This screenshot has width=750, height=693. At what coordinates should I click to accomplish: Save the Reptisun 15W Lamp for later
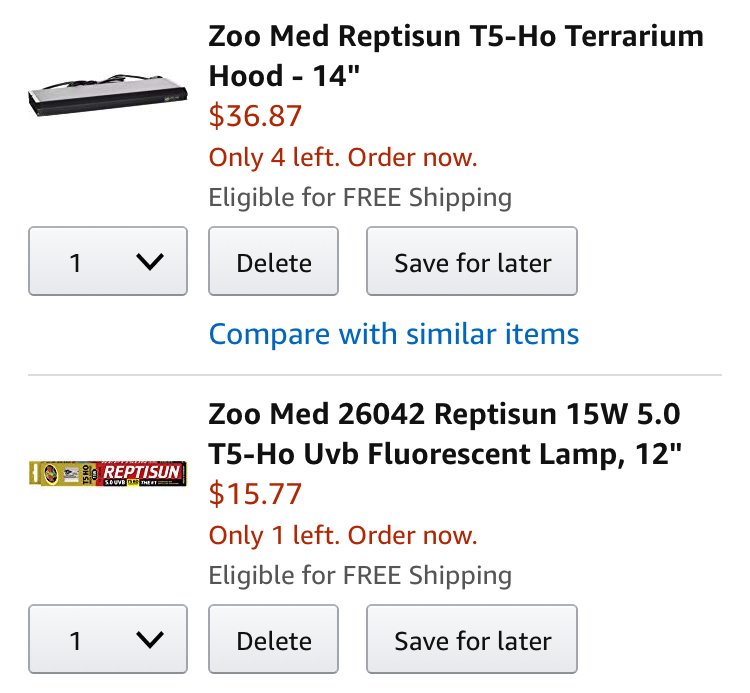coord(472,640)
